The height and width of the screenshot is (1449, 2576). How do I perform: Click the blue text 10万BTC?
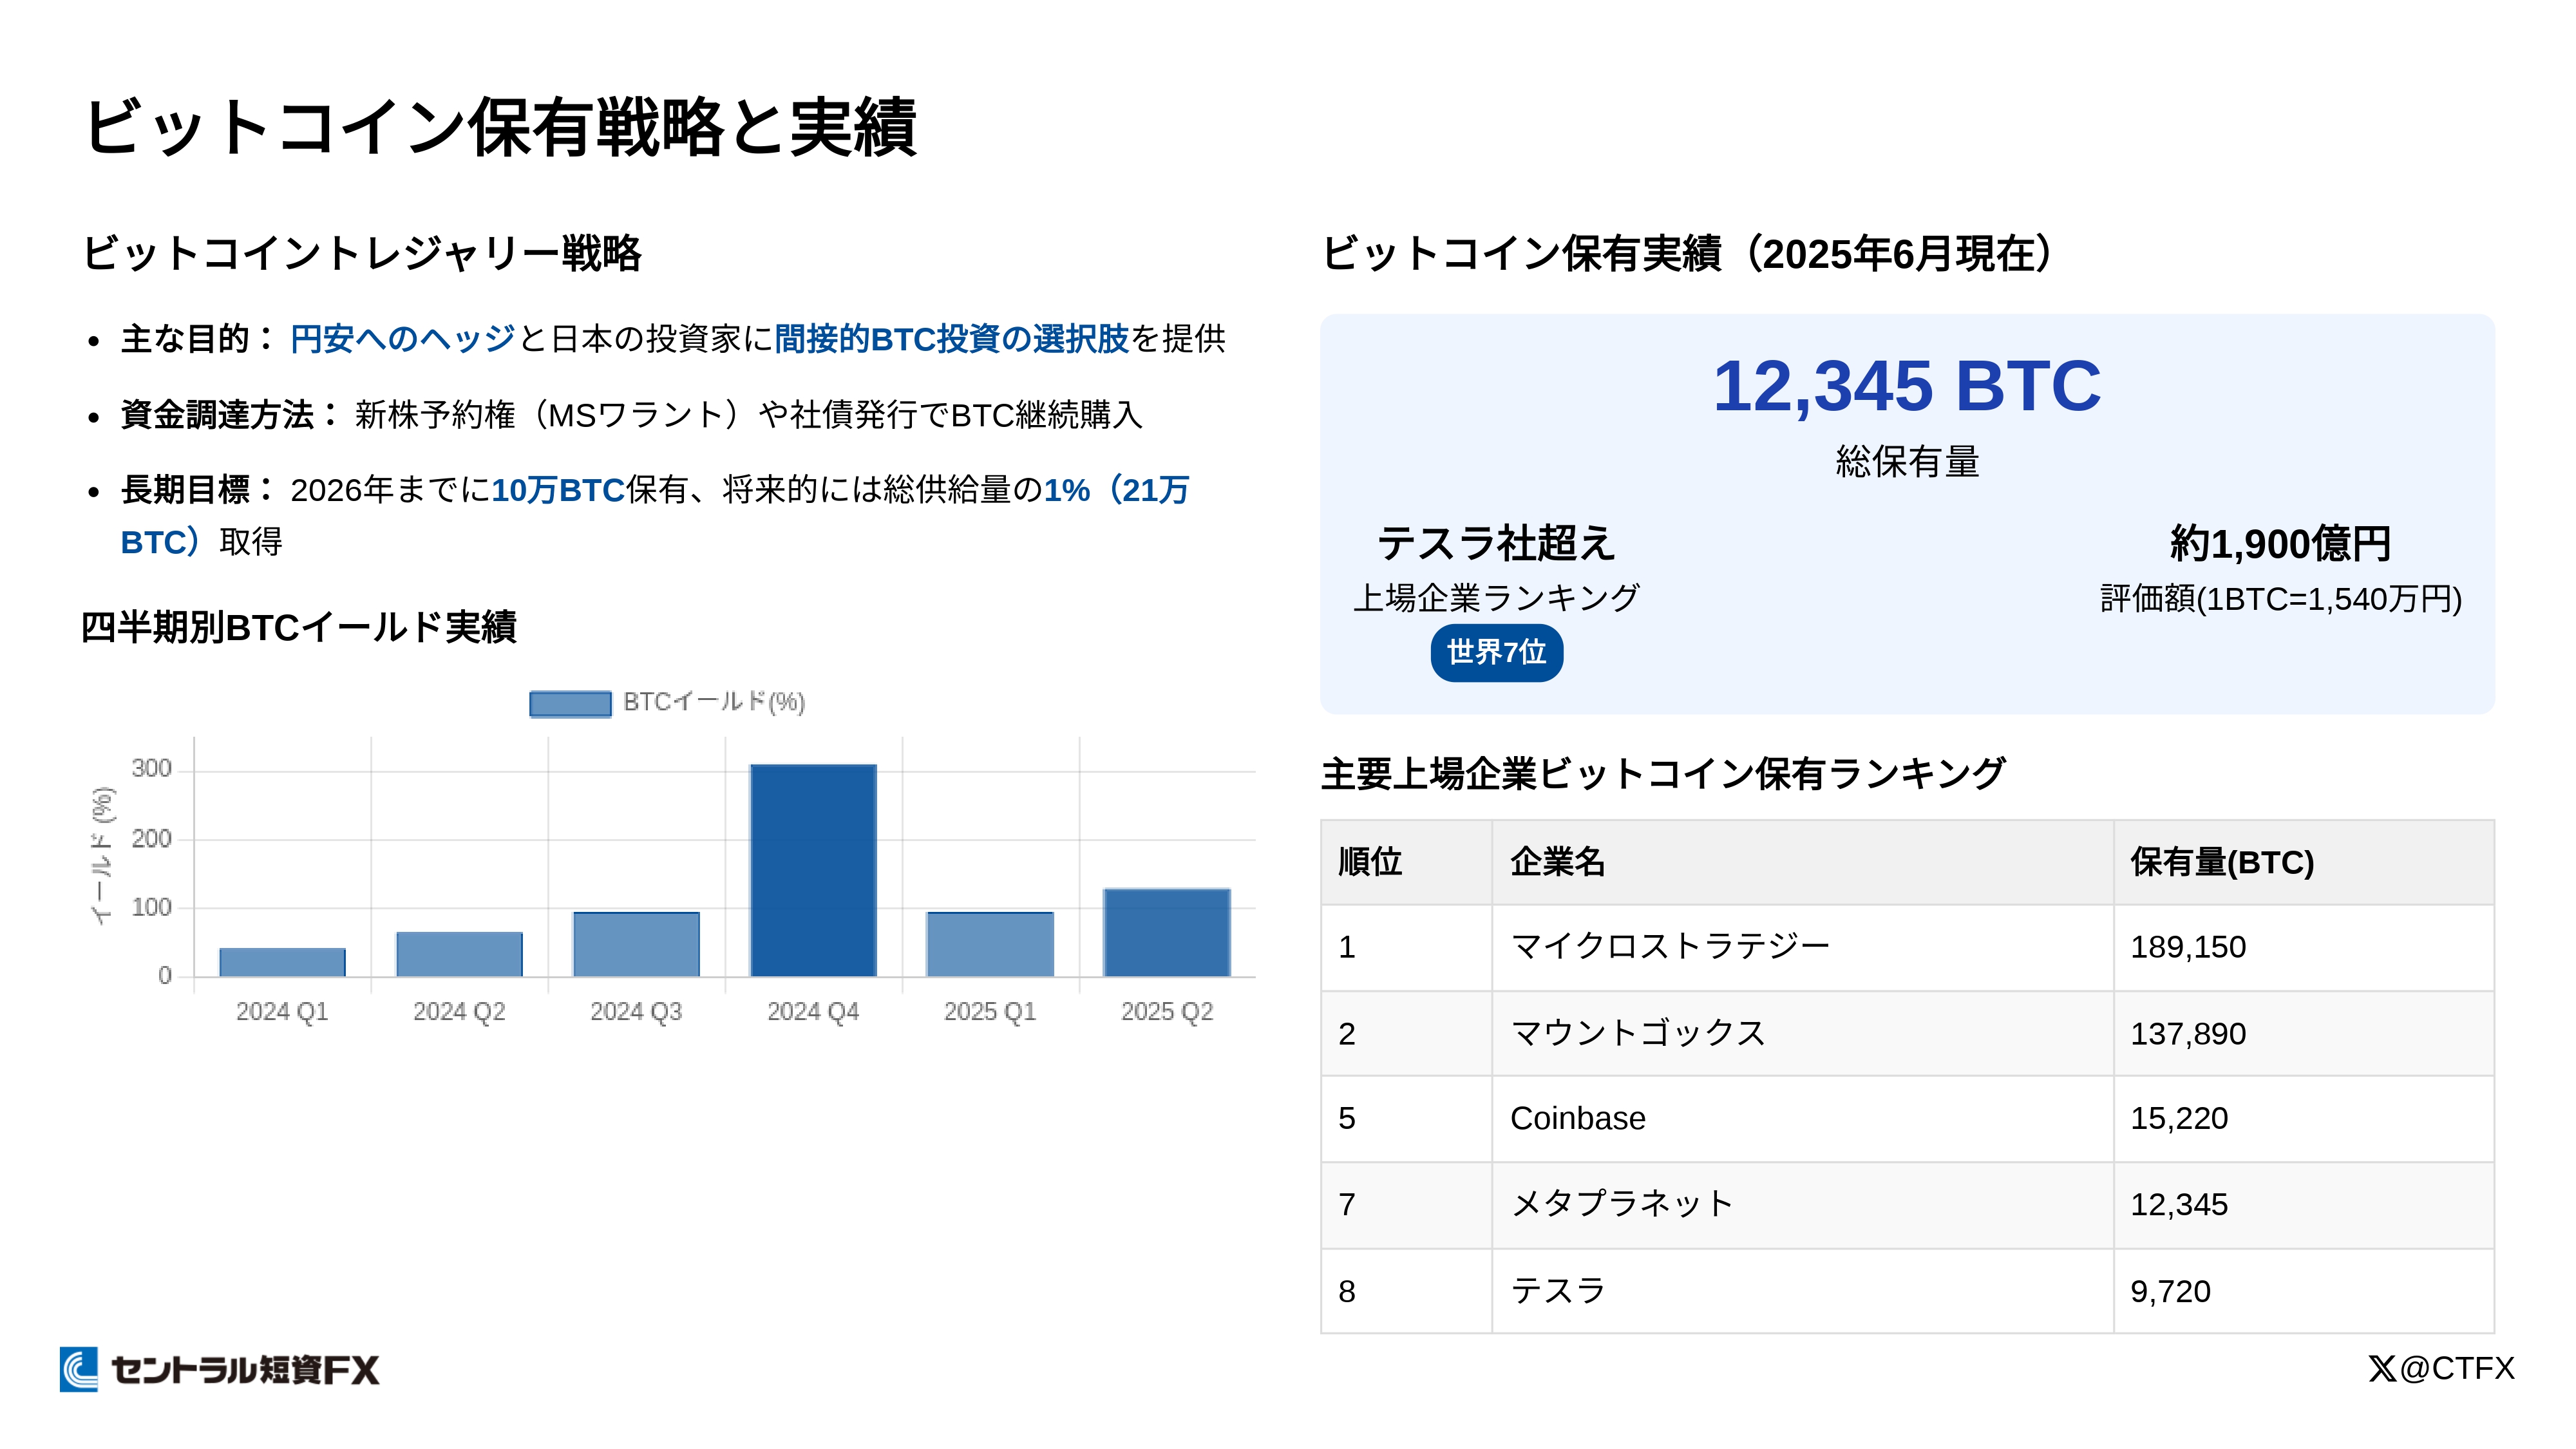pos(558,490)
